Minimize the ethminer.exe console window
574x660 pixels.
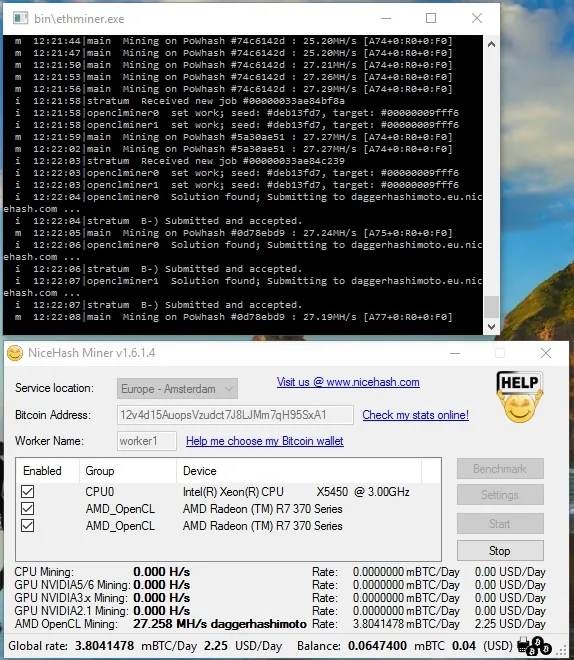pos(386,19)
